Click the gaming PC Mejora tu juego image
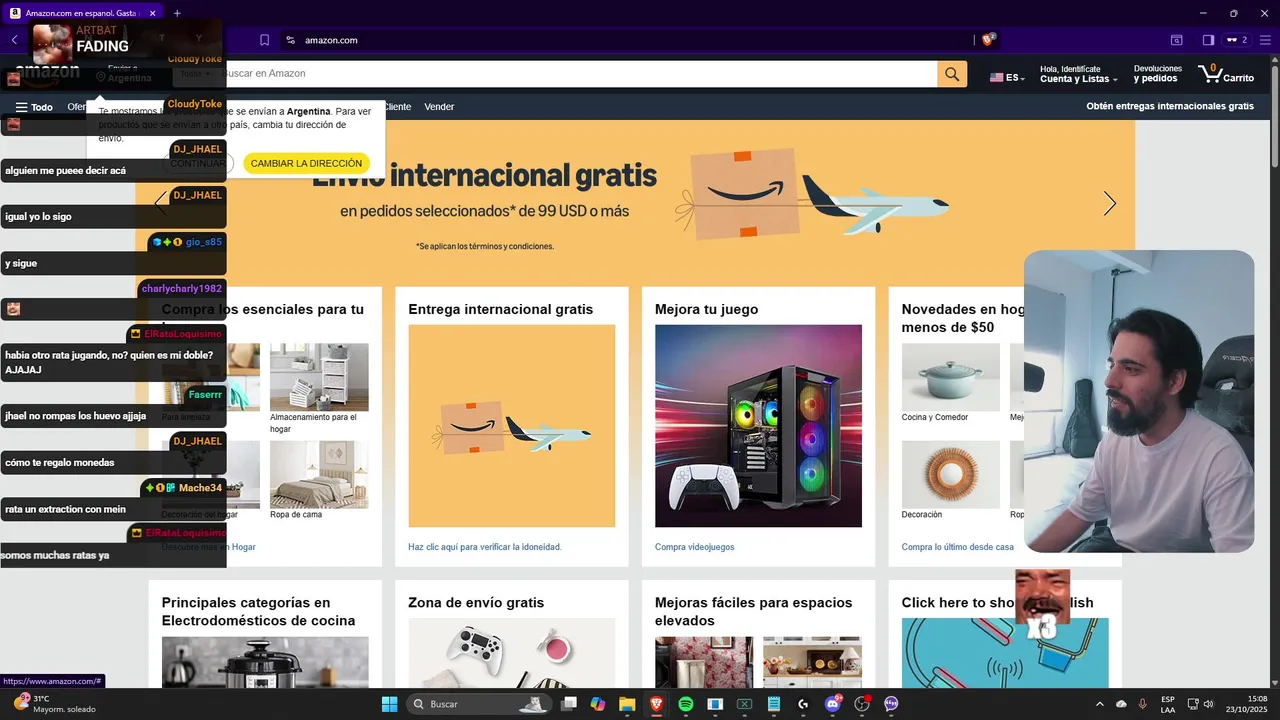Image resolution: width=1280 pixels, height=720 pixels. point(758,425)
